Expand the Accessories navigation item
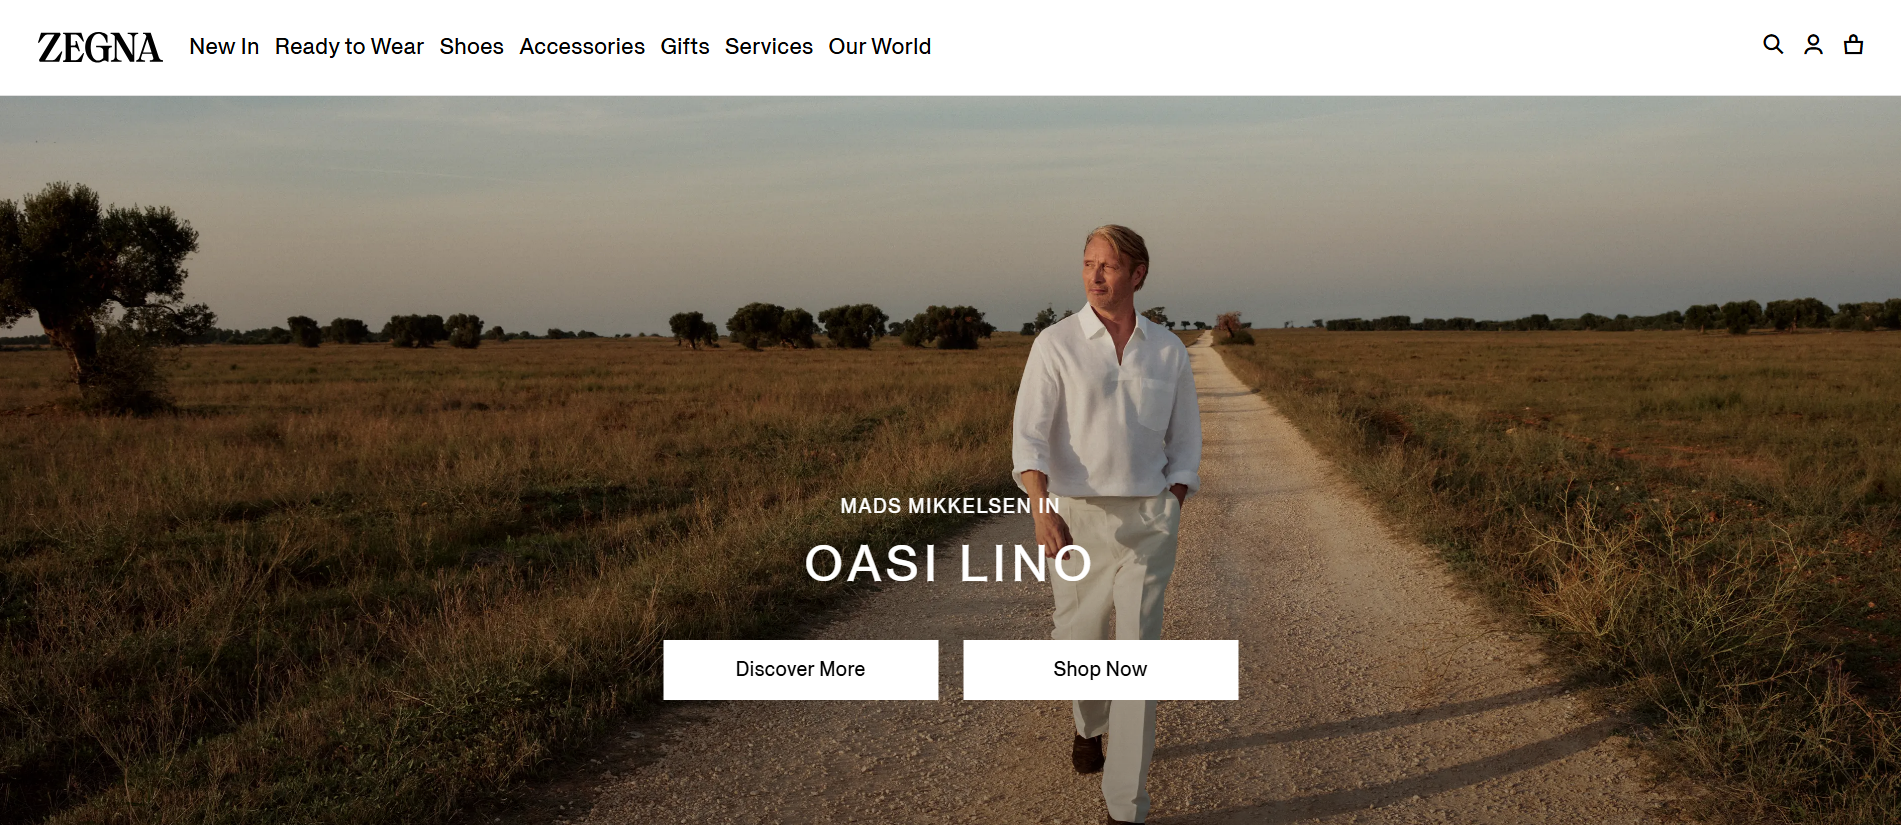Image resolution: width=1901 pixels, height=825 pixels. (582, 47)
